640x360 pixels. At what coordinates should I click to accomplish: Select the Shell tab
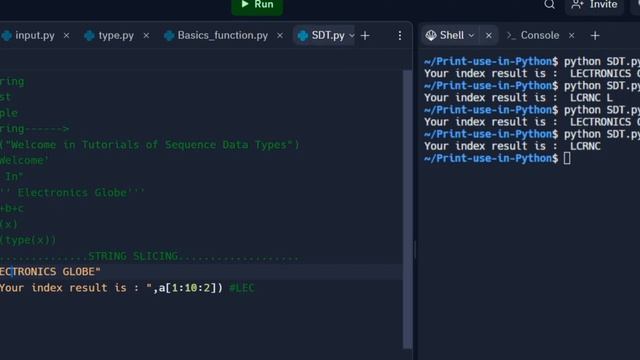pyautogui.click(x=451, y=36)
